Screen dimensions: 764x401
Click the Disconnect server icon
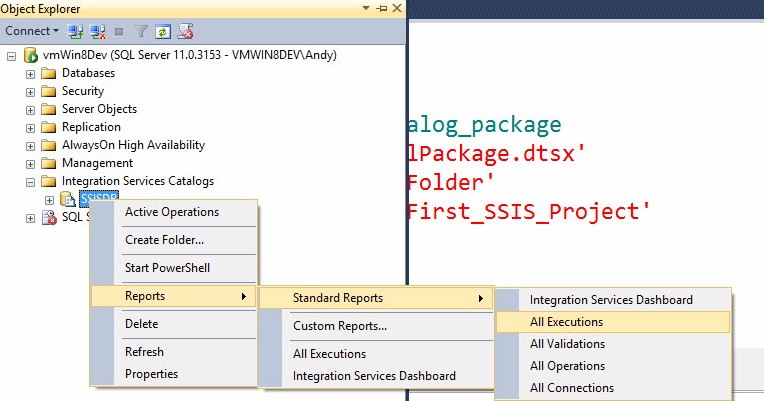coord(97,32)
